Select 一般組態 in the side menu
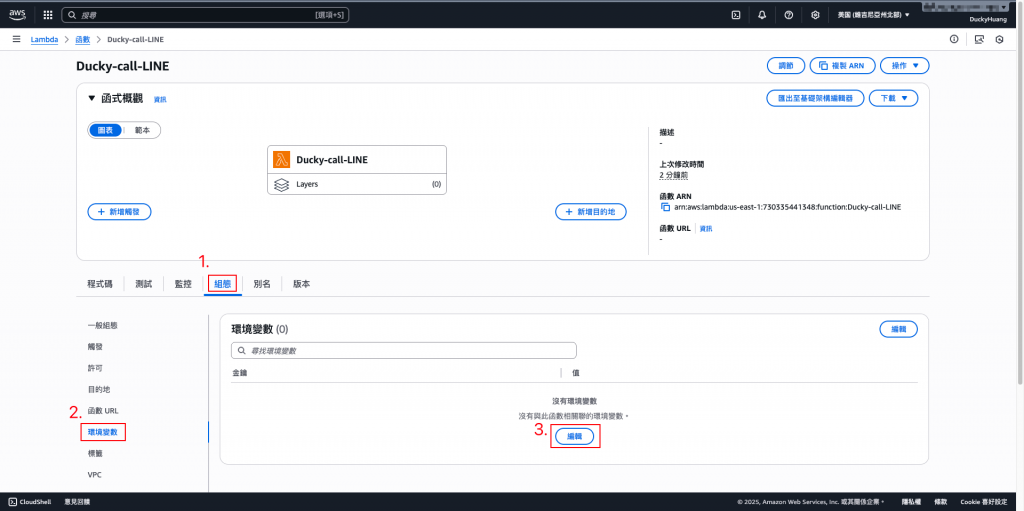The image size is (1024, 511). (x=103, y=325)
